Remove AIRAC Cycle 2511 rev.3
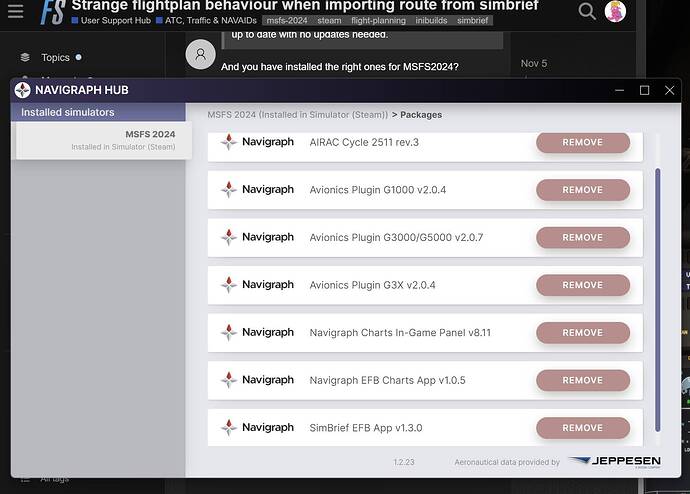This screenshot has height=494, width=690. click(583, 142)
